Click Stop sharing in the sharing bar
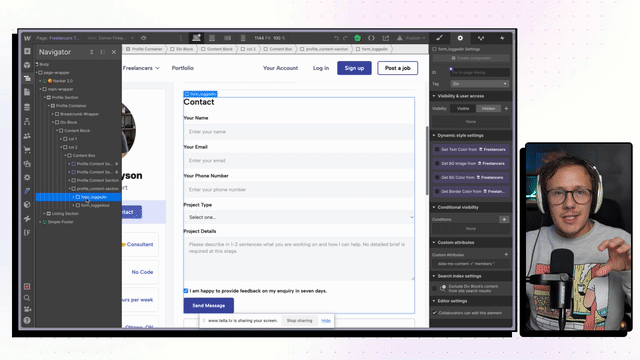 point(299,320)
